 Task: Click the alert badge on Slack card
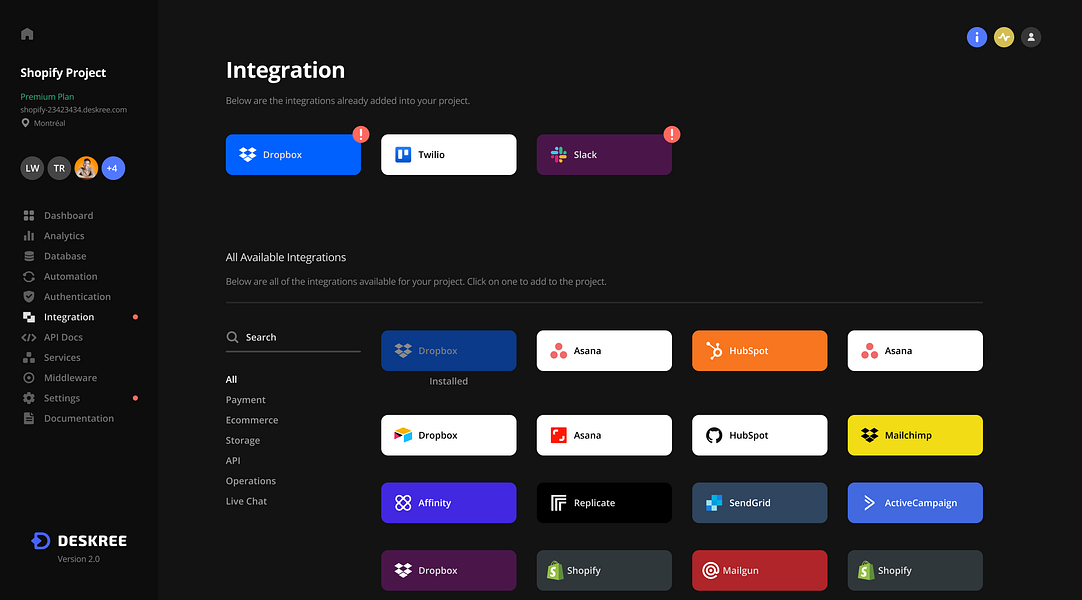coord(671,134)
